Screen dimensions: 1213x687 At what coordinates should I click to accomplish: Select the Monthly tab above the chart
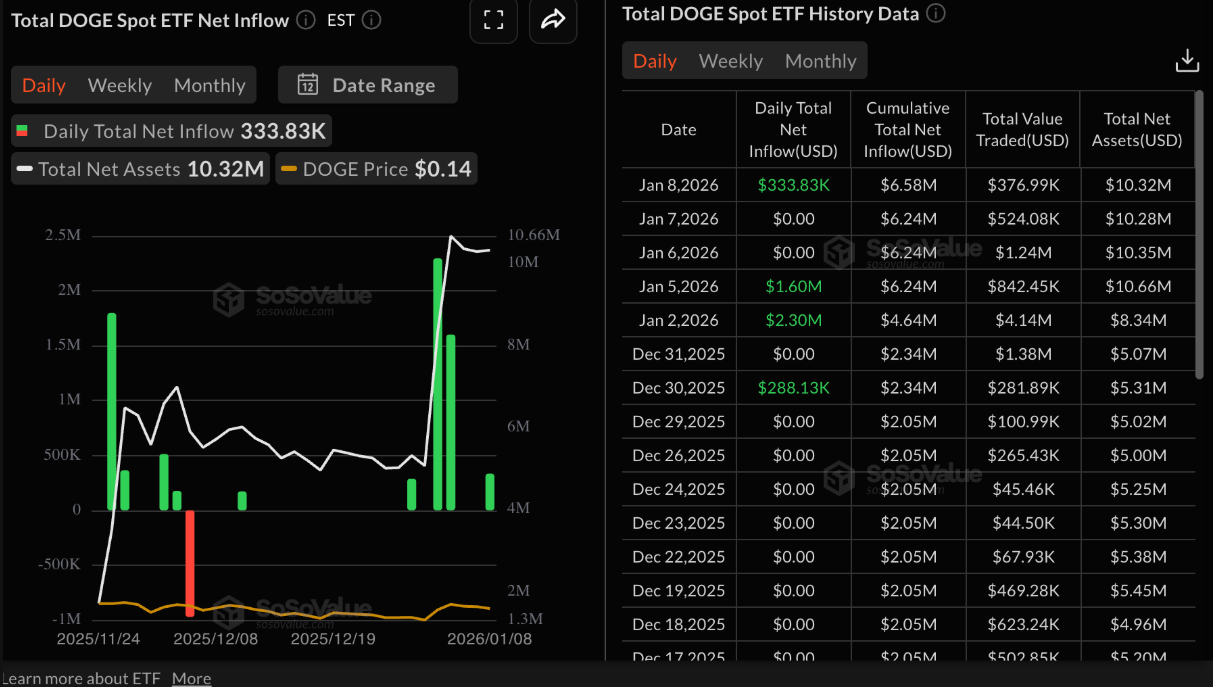pos(209,84)
